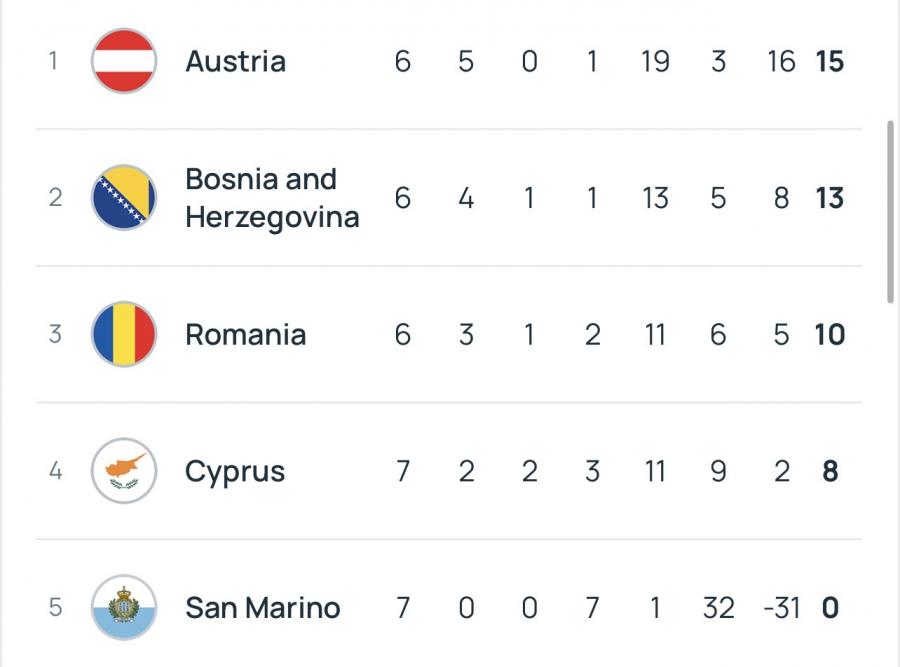Click San Marino's -31 goal difference
The height and width of the screenshot is (667, 900).
pyautogui.click(x=780, y=607)
